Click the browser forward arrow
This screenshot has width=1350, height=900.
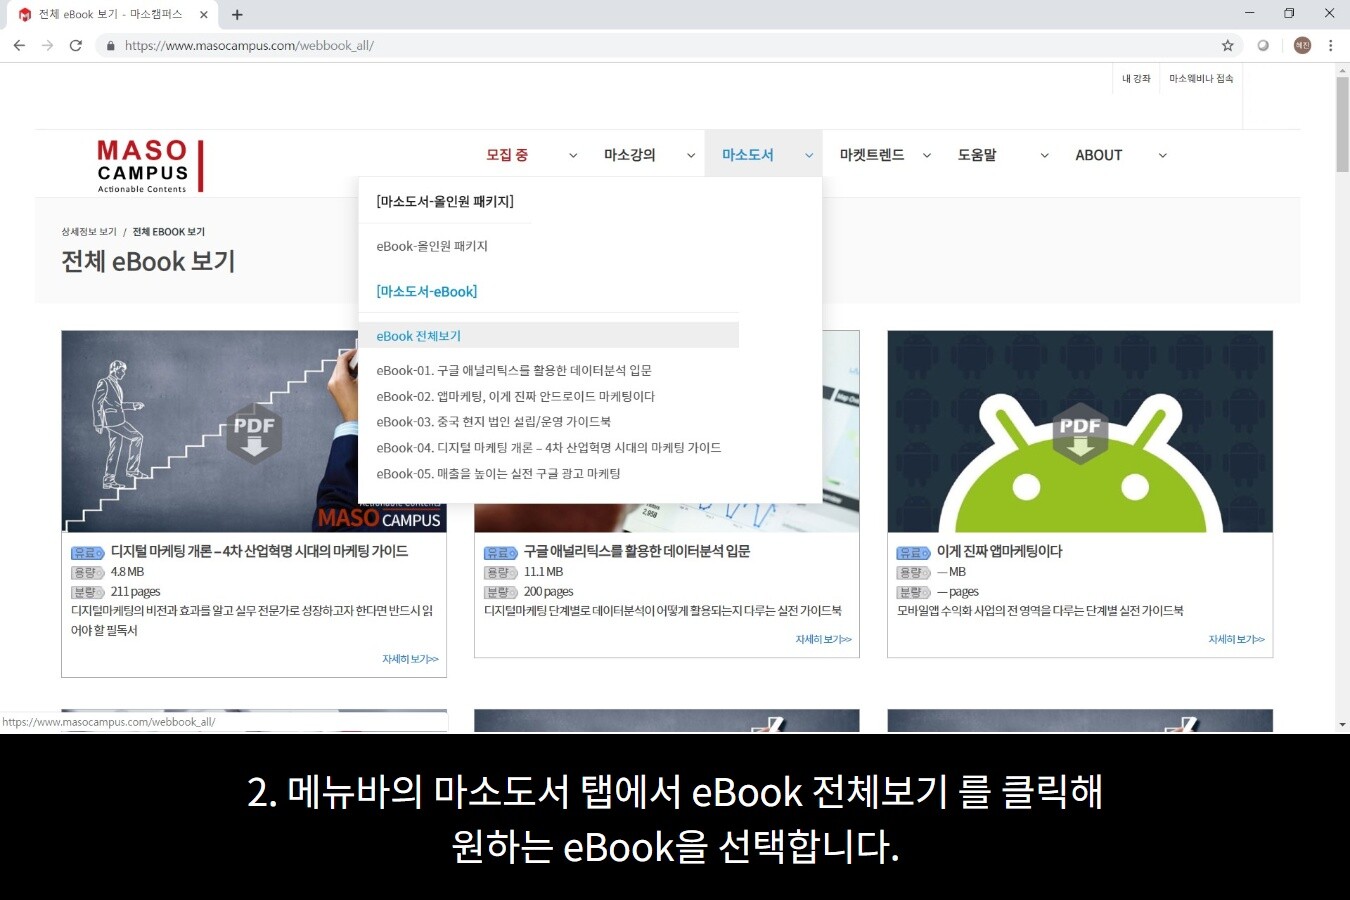point(47,45)
